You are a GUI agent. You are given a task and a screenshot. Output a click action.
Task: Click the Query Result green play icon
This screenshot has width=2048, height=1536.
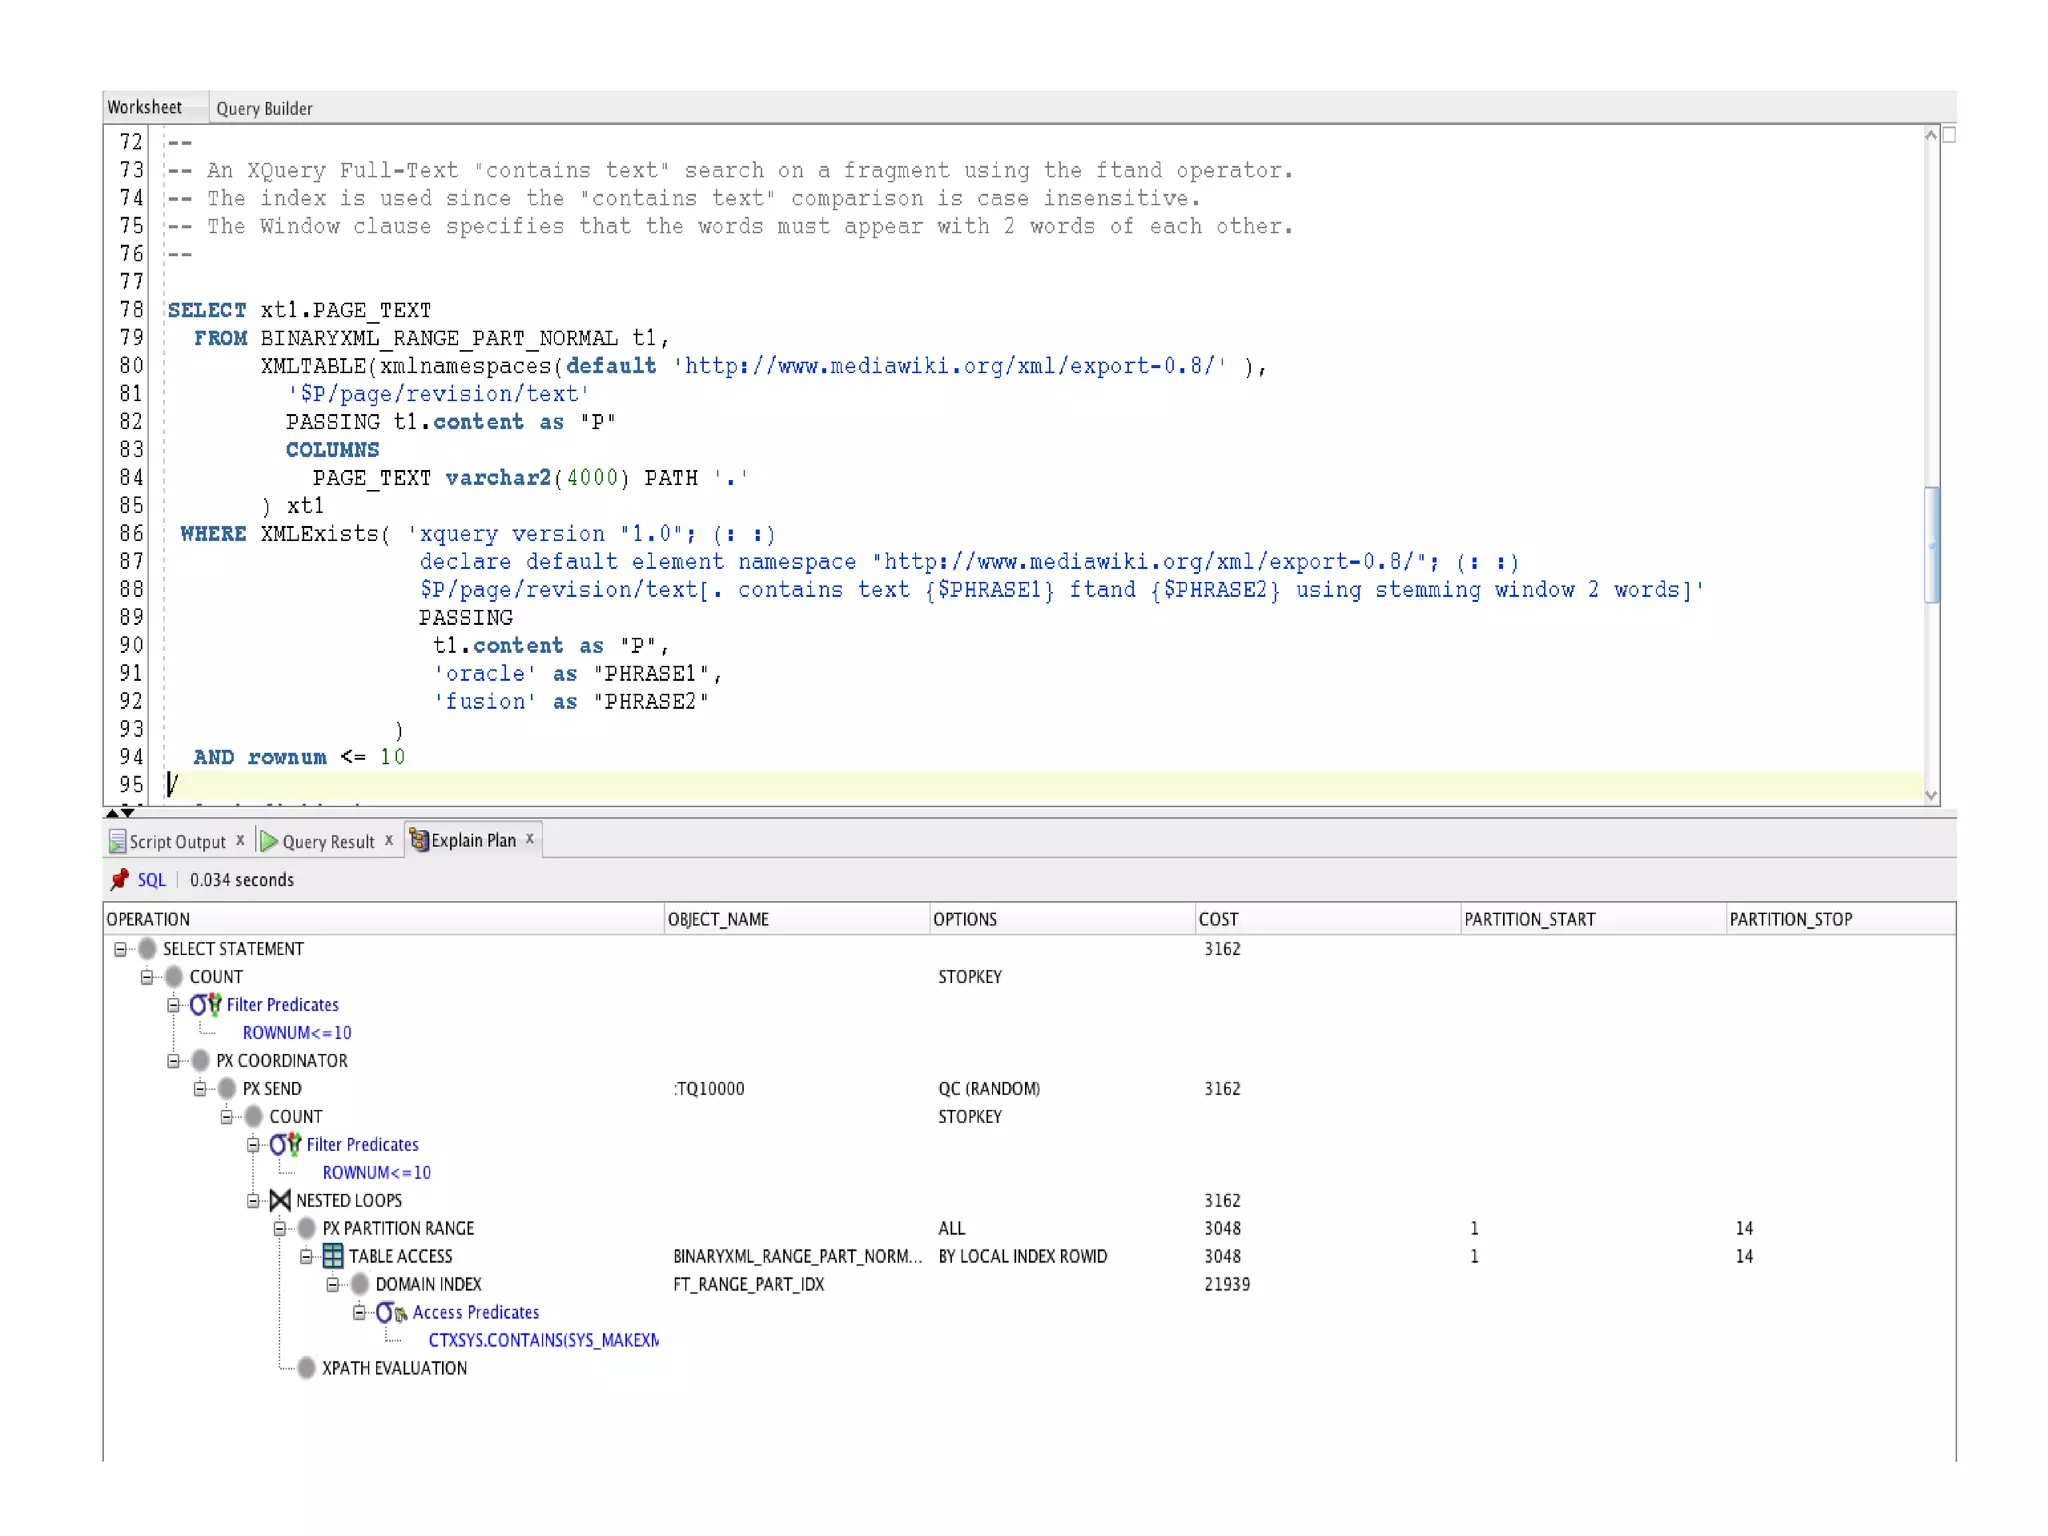pos(268,842)
